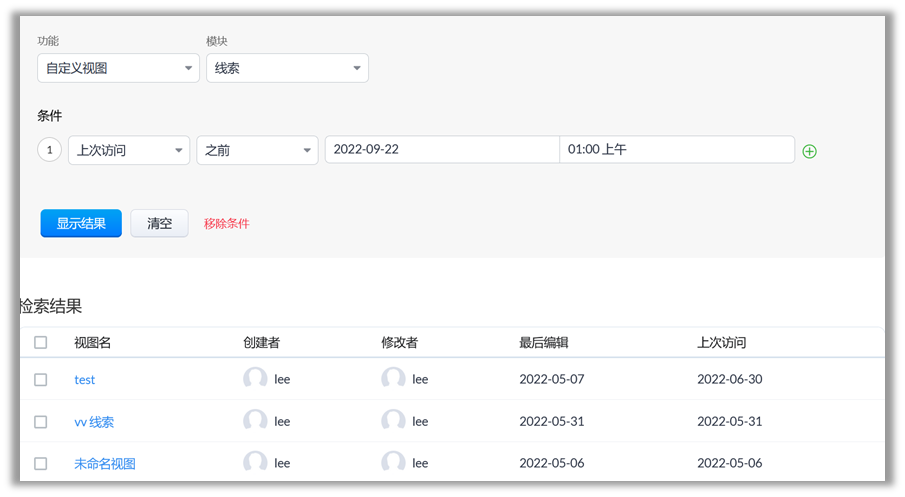Click the green plus add-condition icon
The height and width of the screenshot is (497, 905).
810,152
